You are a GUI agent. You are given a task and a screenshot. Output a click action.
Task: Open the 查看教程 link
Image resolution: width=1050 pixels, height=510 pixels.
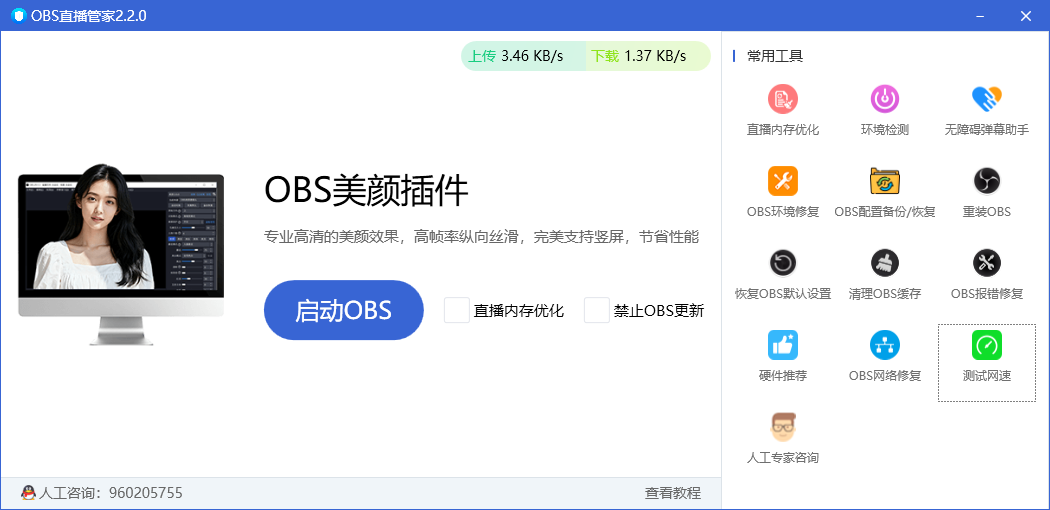pos(673,493)
